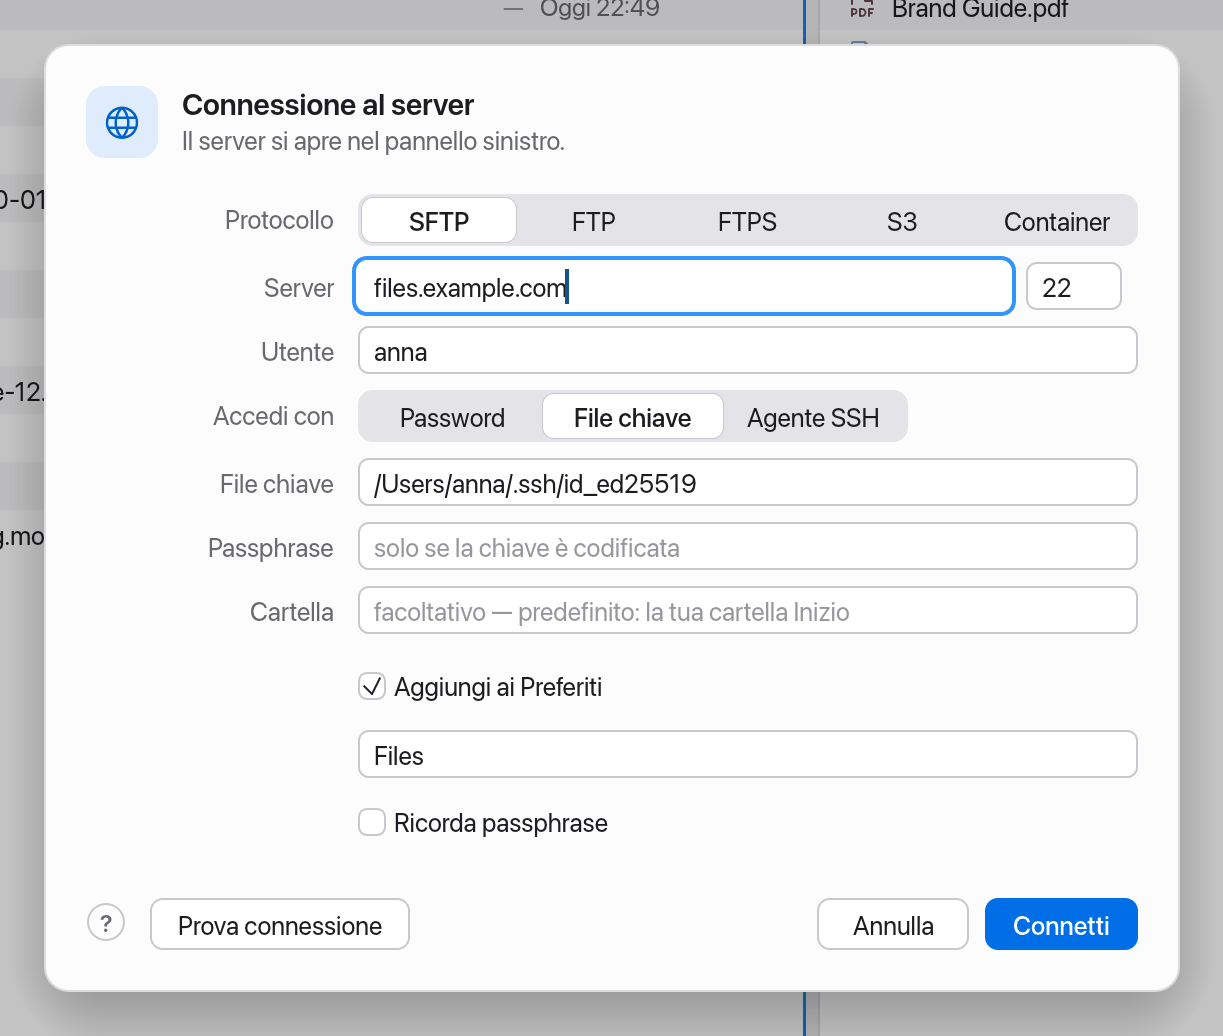Cancel with the Annulla button

(x=893, y=925)
